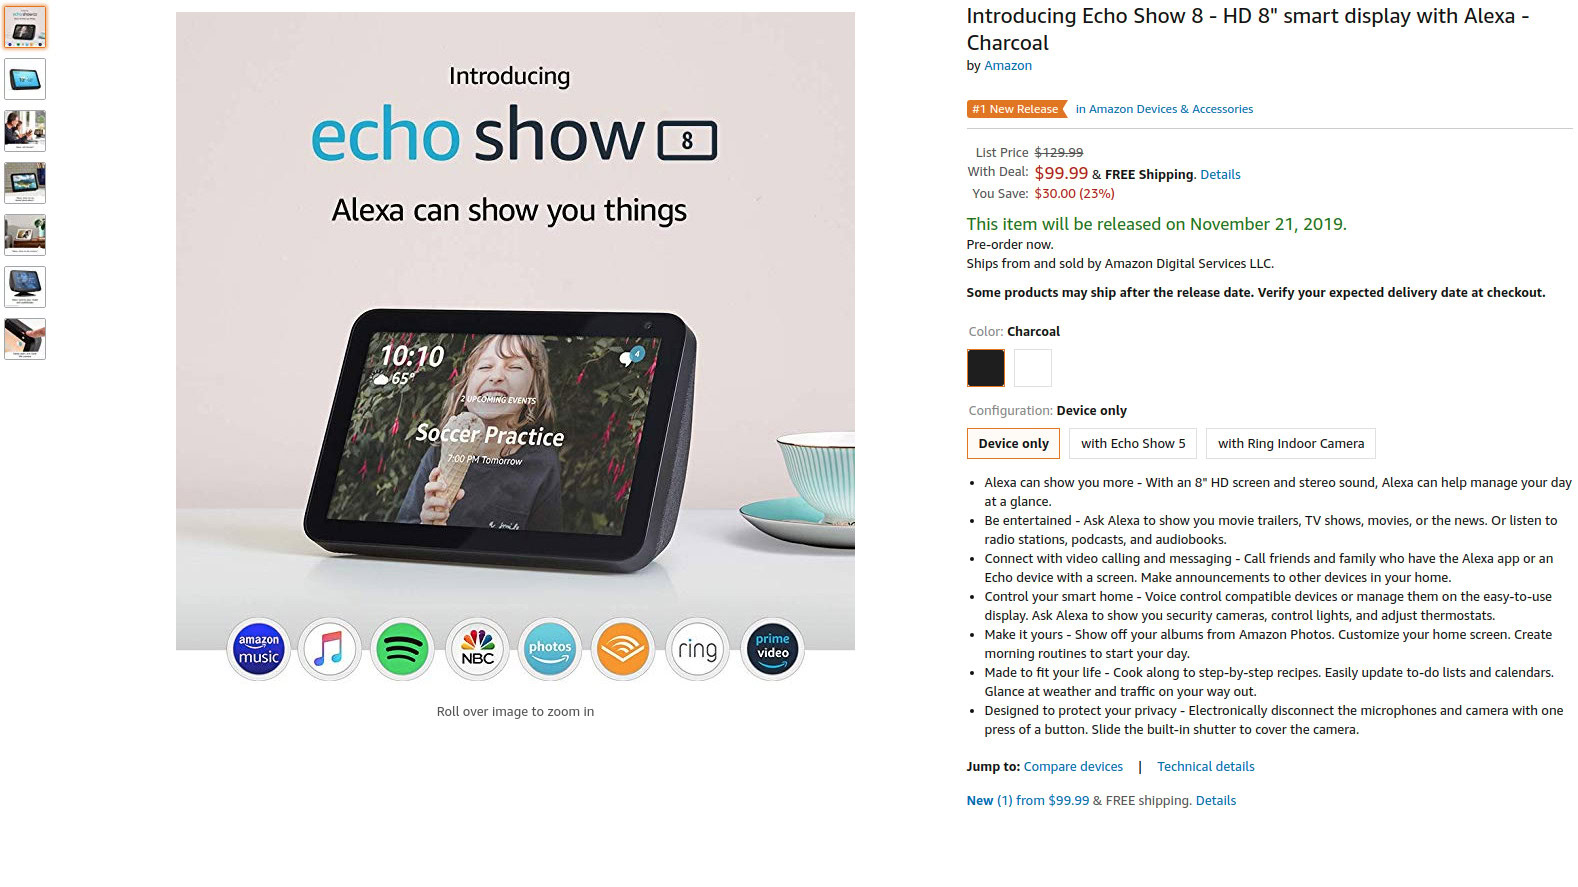Click the NBC peacock icon

click(x=478, y=649)
